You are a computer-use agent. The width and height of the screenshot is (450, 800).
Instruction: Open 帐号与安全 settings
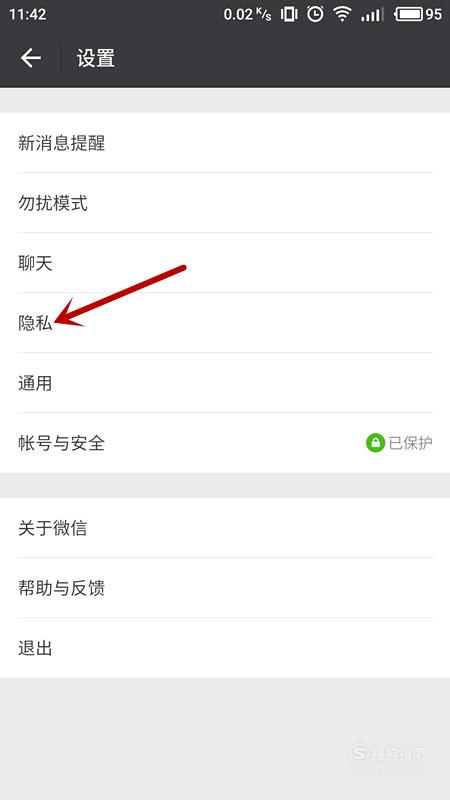[x=225, y=443]
